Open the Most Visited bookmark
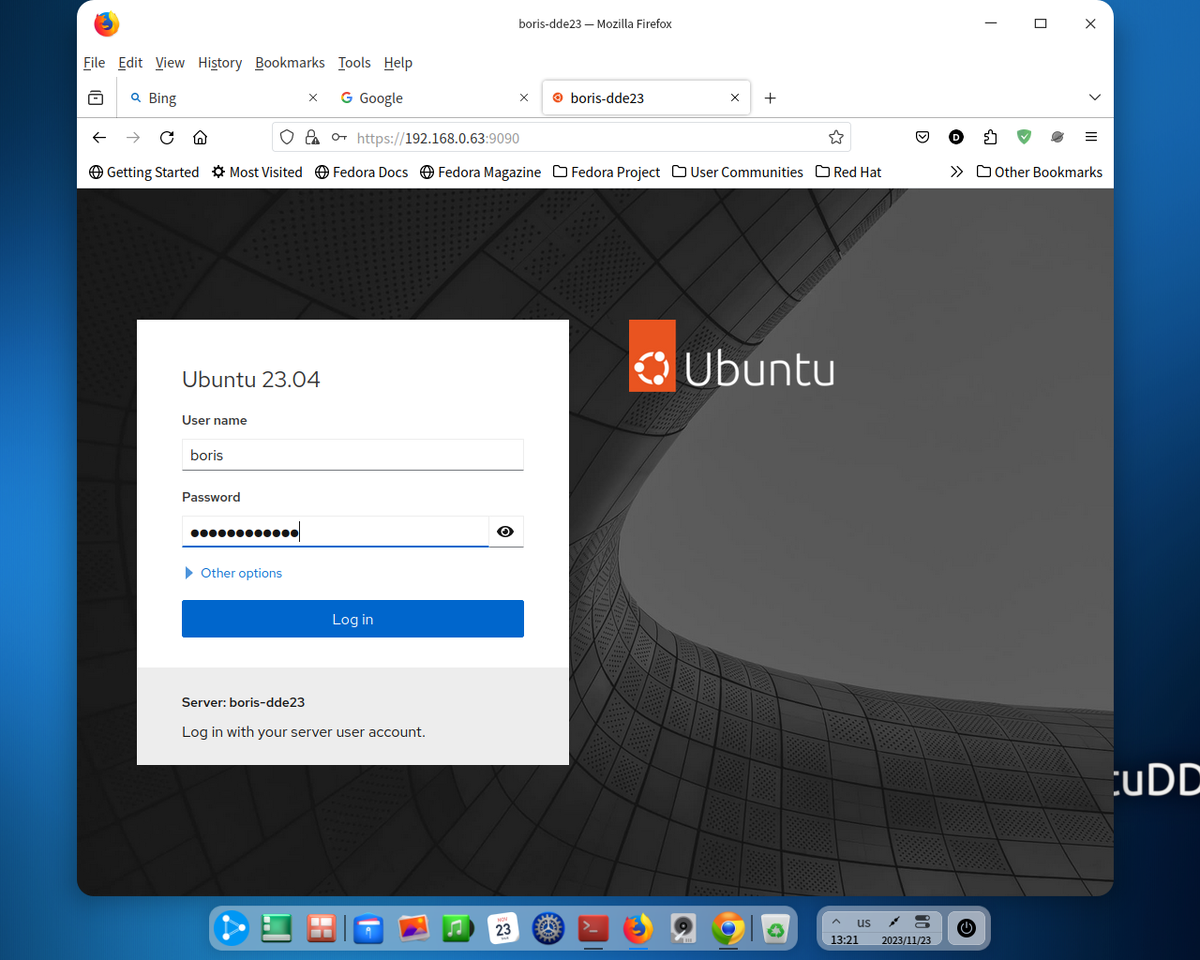 coord(257,172)
